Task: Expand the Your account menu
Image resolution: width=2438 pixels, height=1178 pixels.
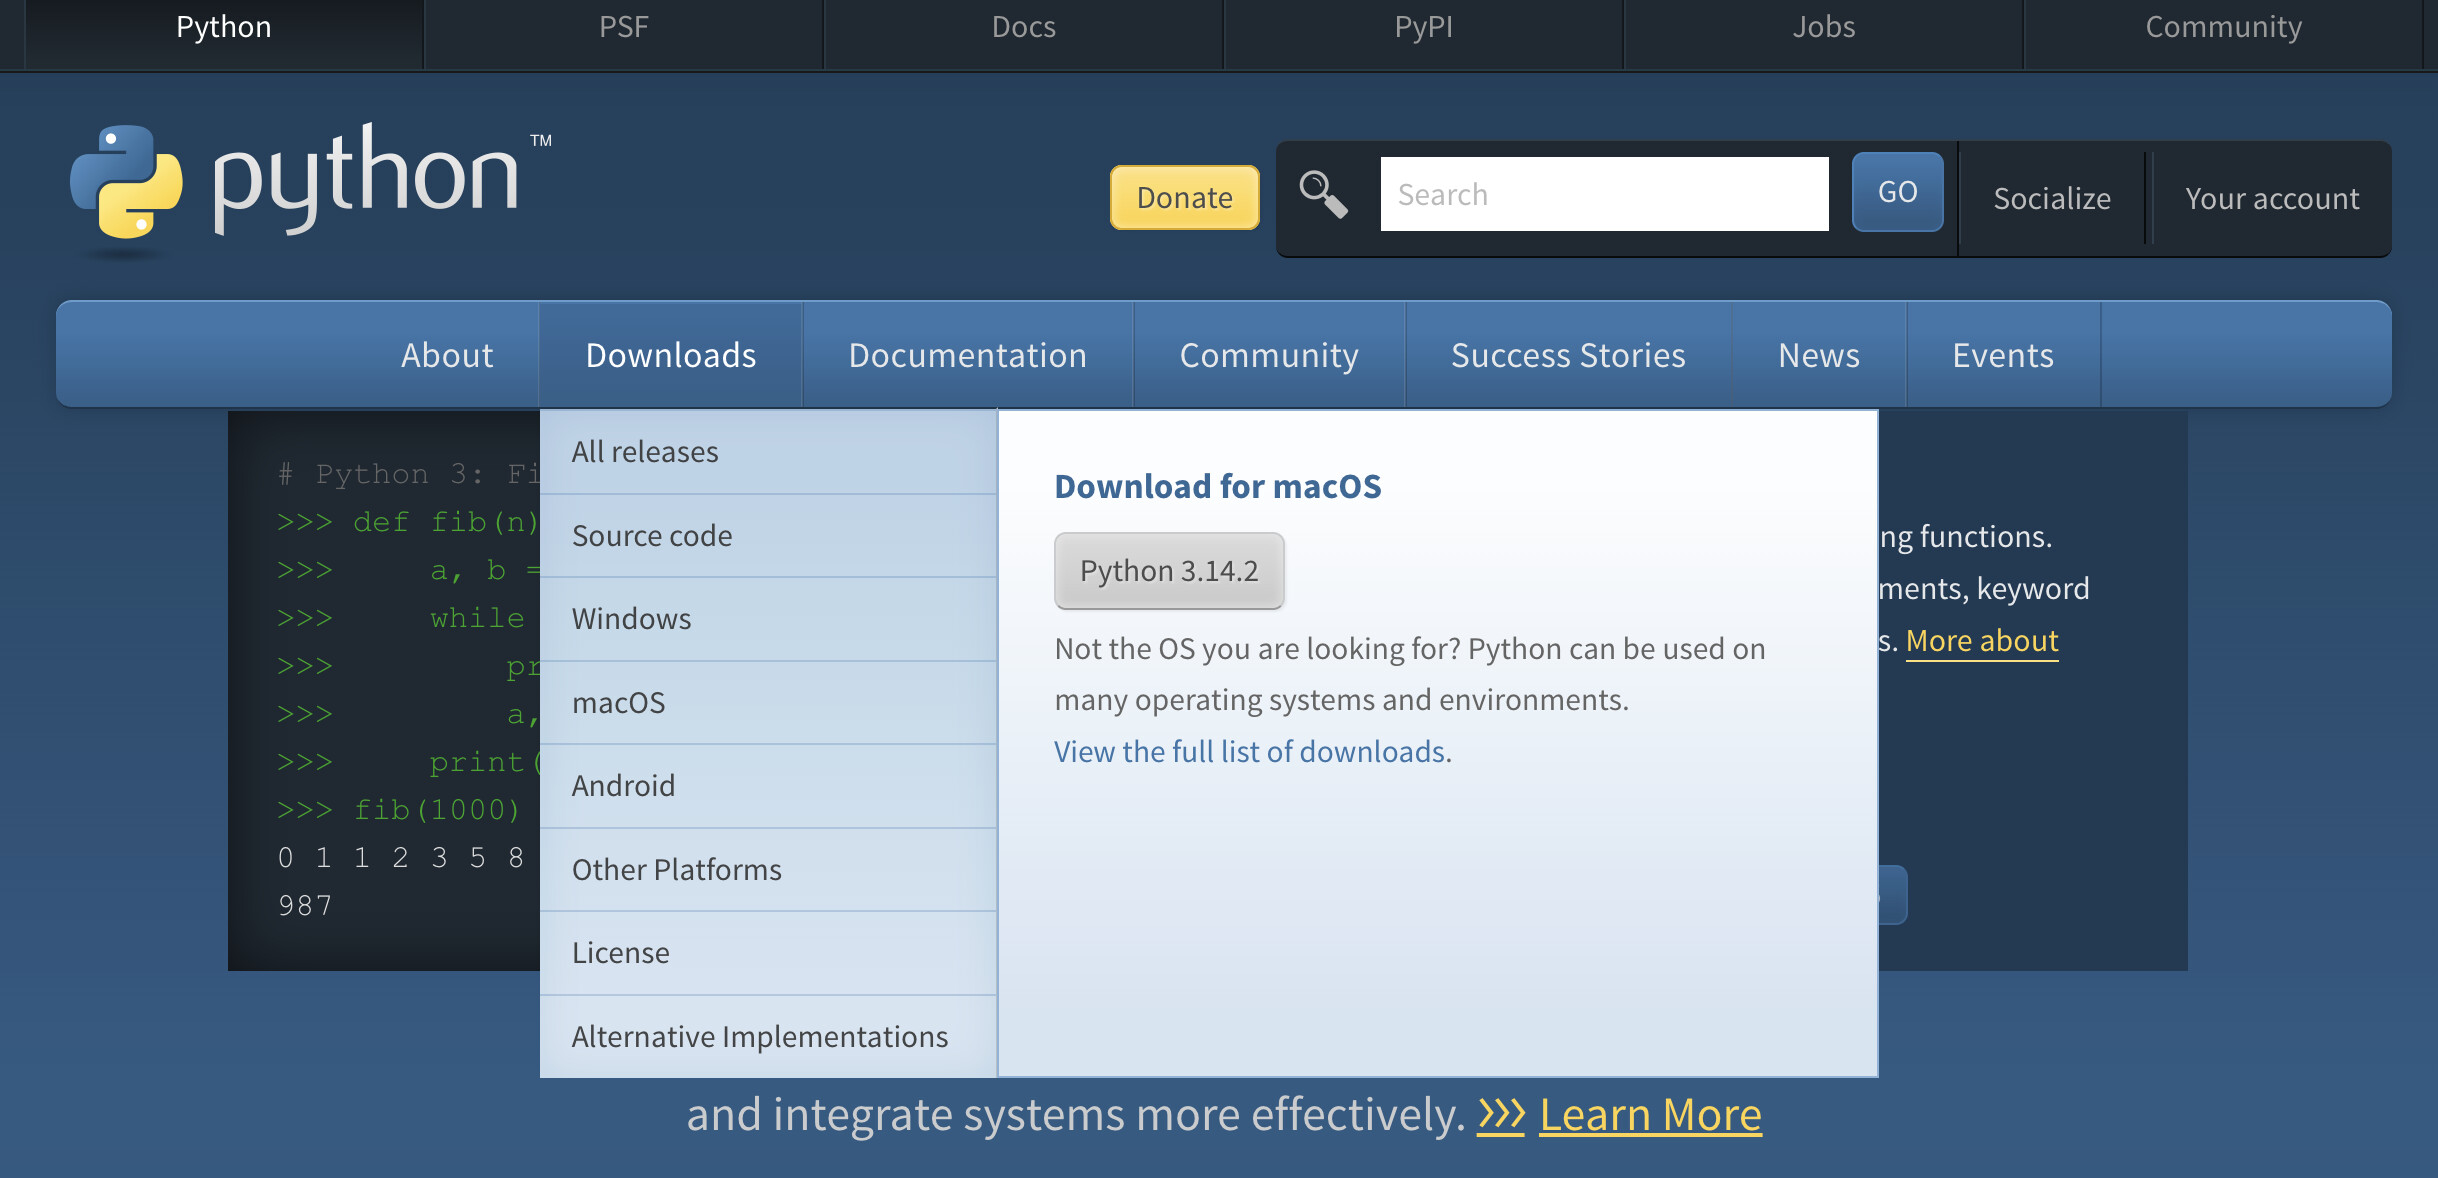Action: pos(2271,198)
